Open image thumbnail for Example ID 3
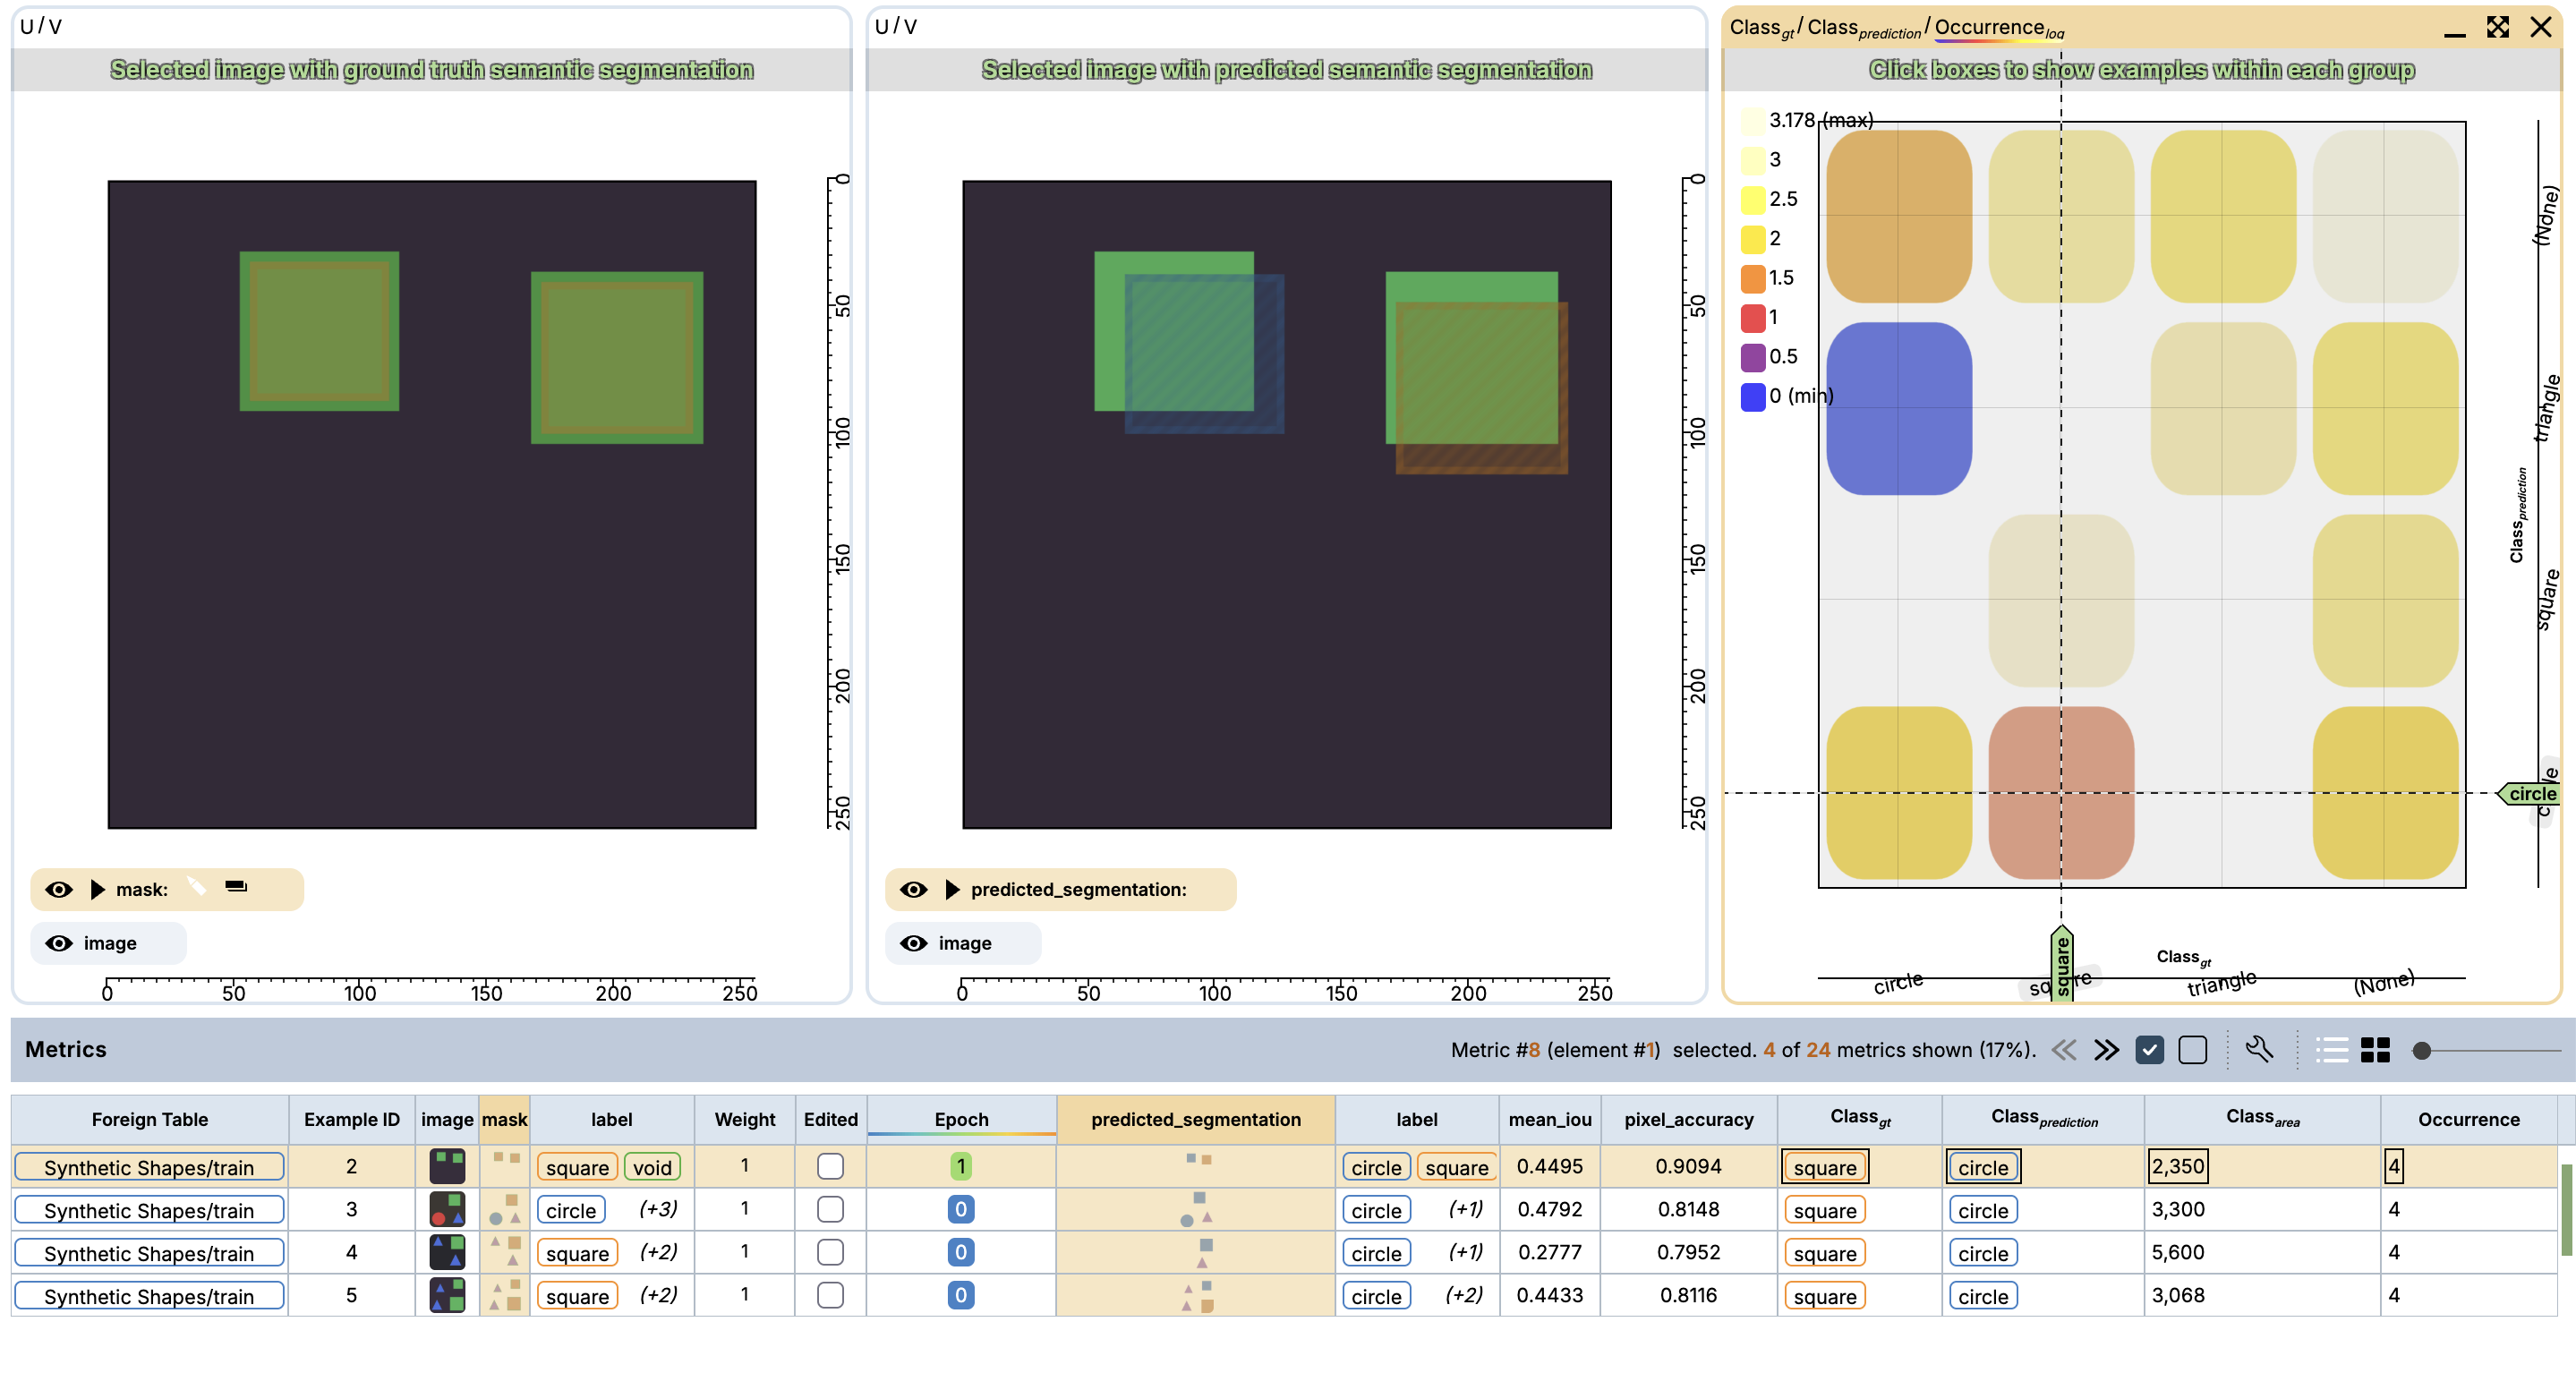 coord(447,1209)
